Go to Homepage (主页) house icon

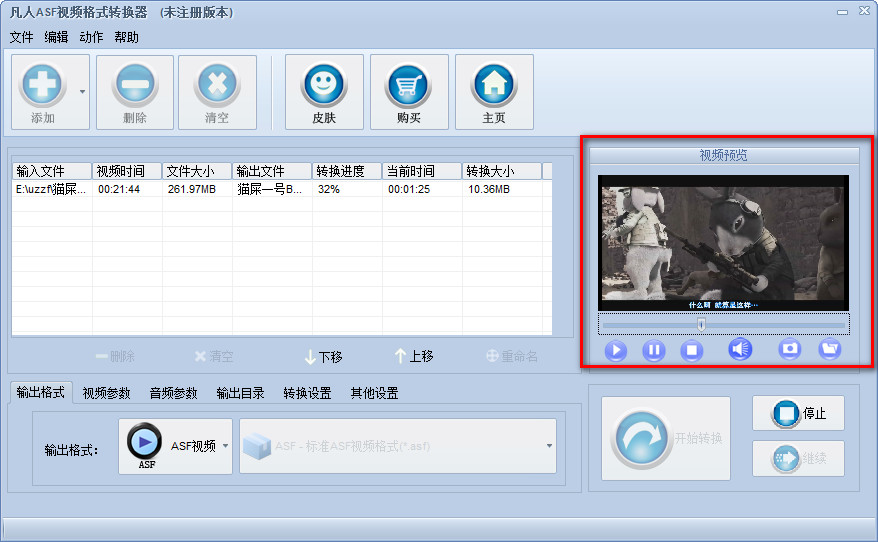coord(493,86)
